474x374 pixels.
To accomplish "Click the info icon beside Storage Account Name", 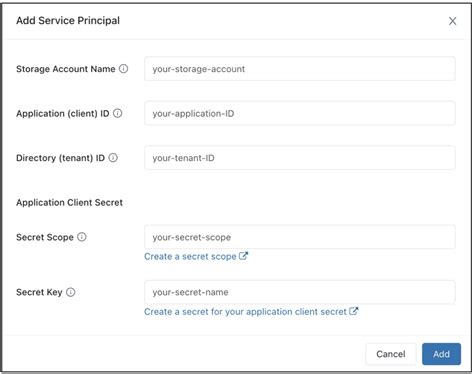I will click(x=123, y=69).
